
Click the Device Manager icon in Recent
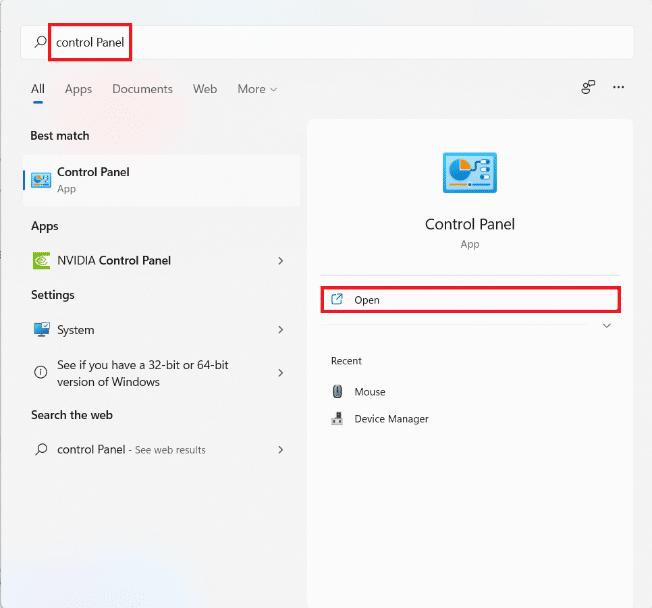[337, 419]
